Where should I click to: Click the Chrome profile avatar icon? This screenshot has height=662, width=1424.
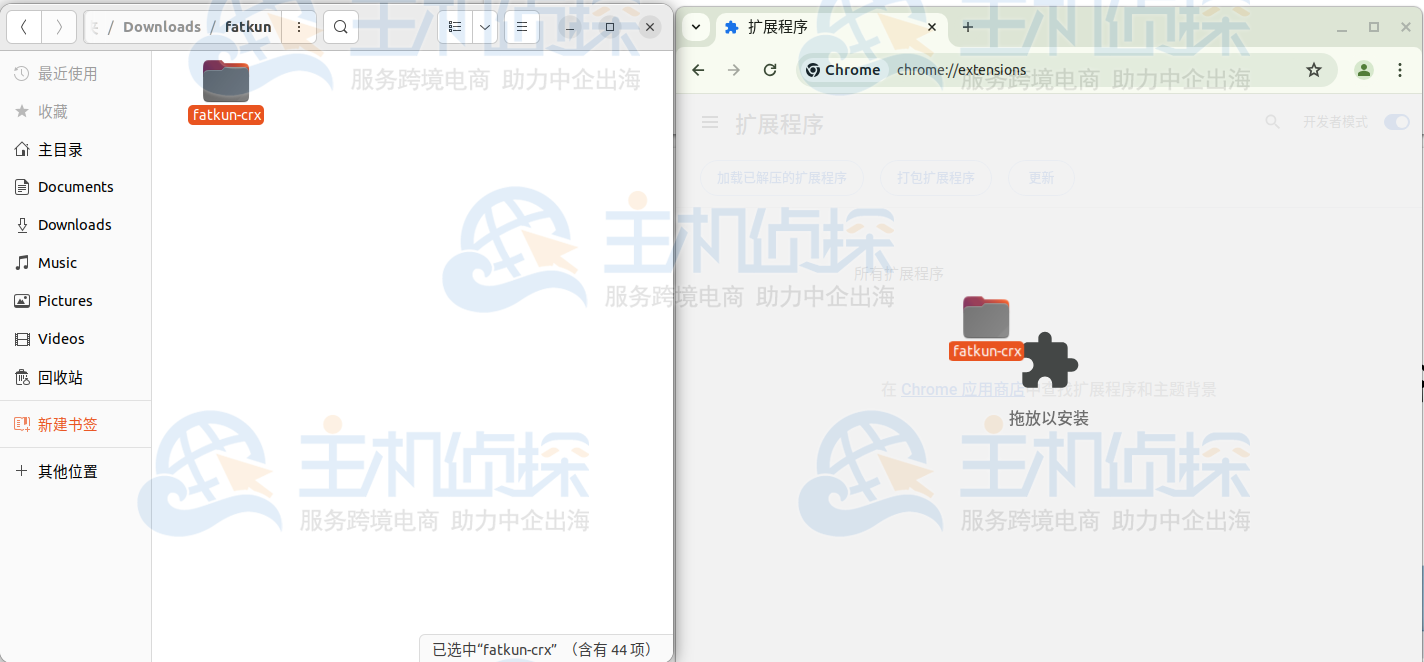(x=1363, y=70)
